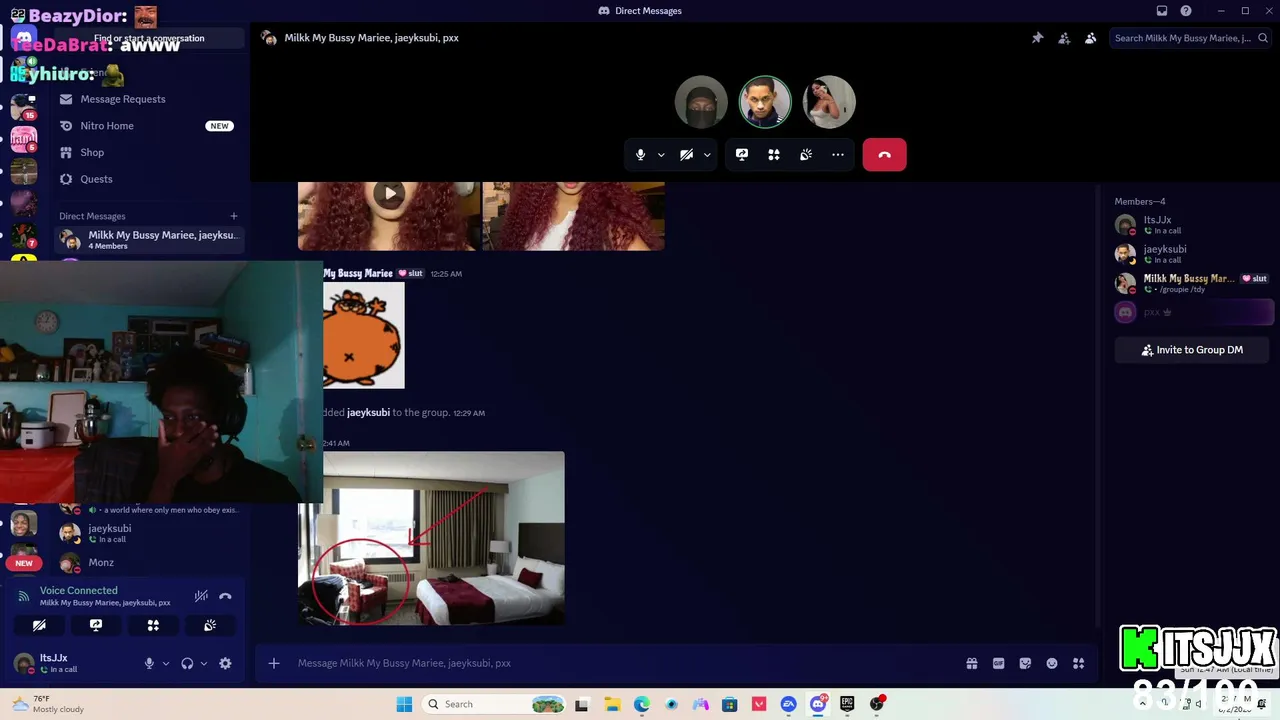
Task: Open Epic Games Launcher from taskbar
Action: (x=847, y=704)
